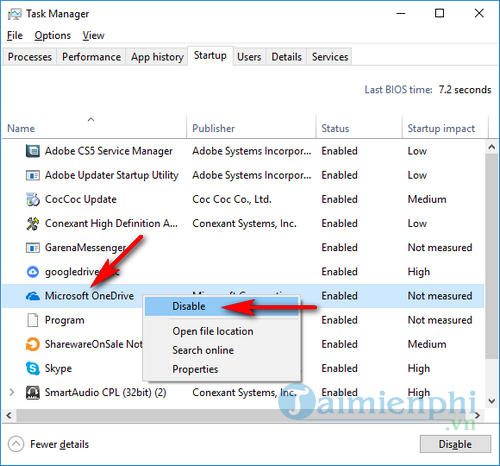The width and height of the screenshot is (500, 466).
Task: Click the CocCoc Update icon
Action: [x=33, y=199]
